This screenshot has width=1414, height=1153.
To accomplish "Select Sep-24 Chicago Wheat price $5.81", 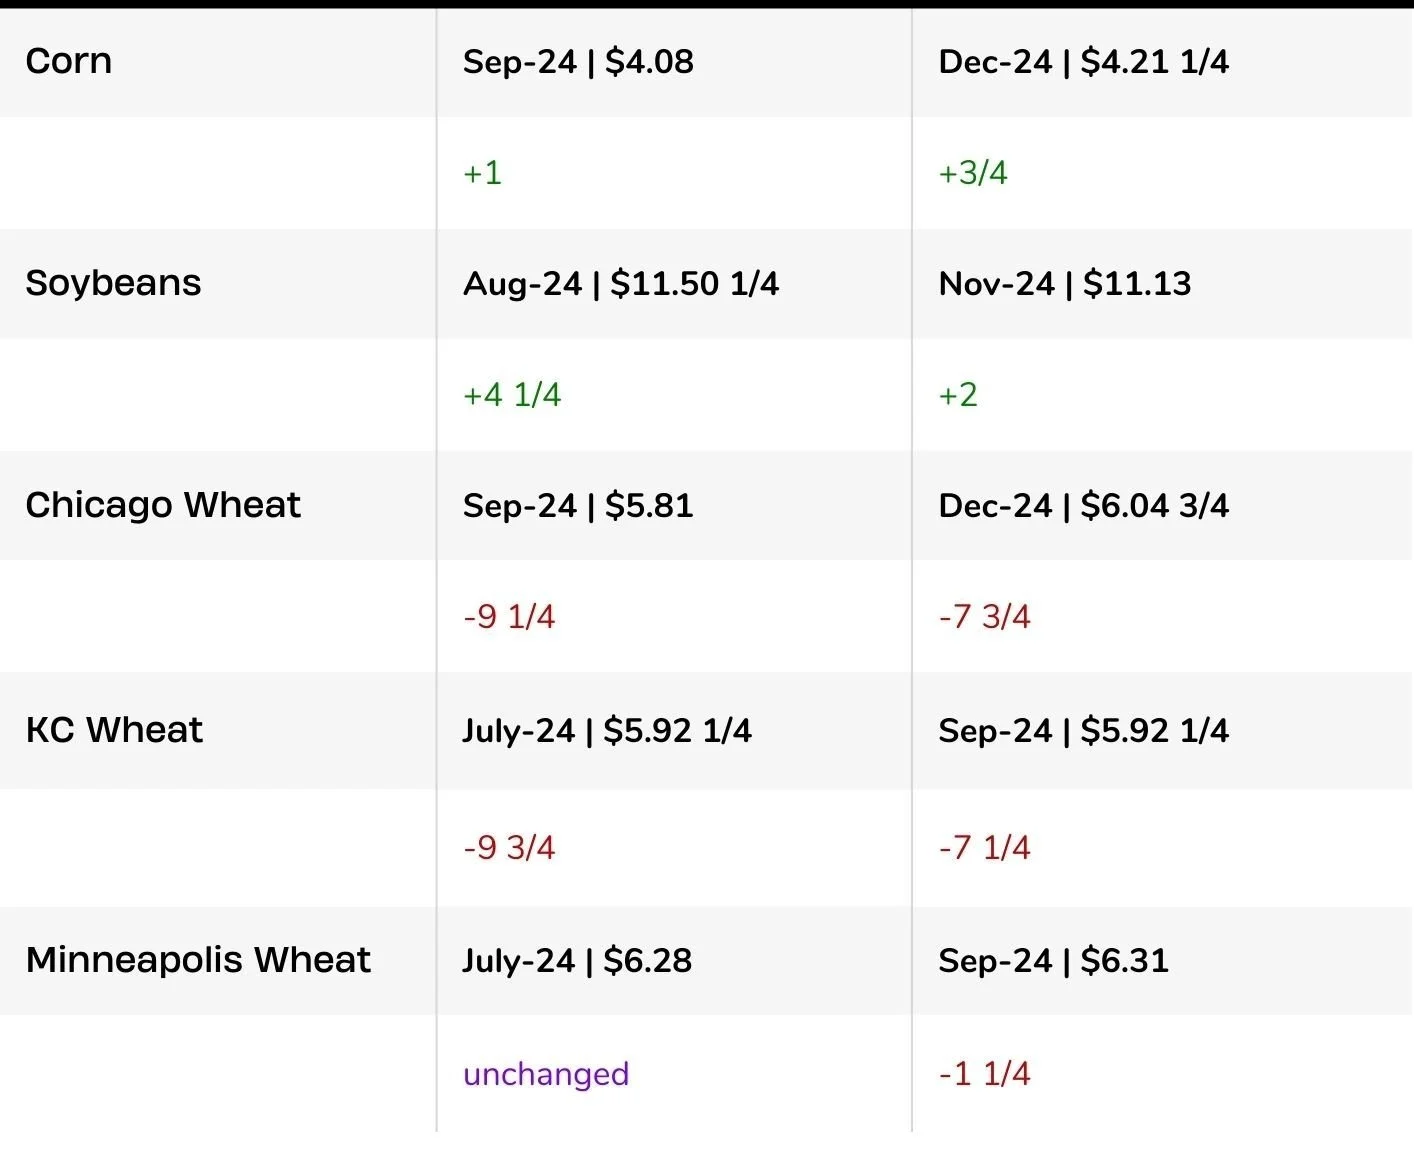I will click(578, 506).
